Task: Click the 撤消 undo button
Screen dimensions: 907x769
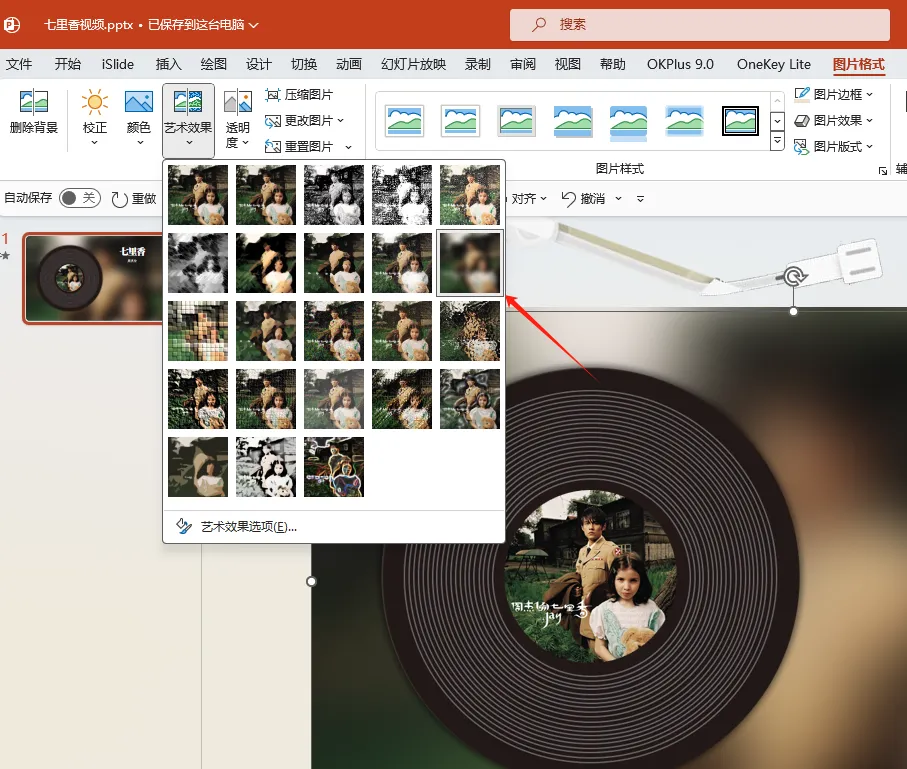Action: pyautogui.click(x=583, y=198)
